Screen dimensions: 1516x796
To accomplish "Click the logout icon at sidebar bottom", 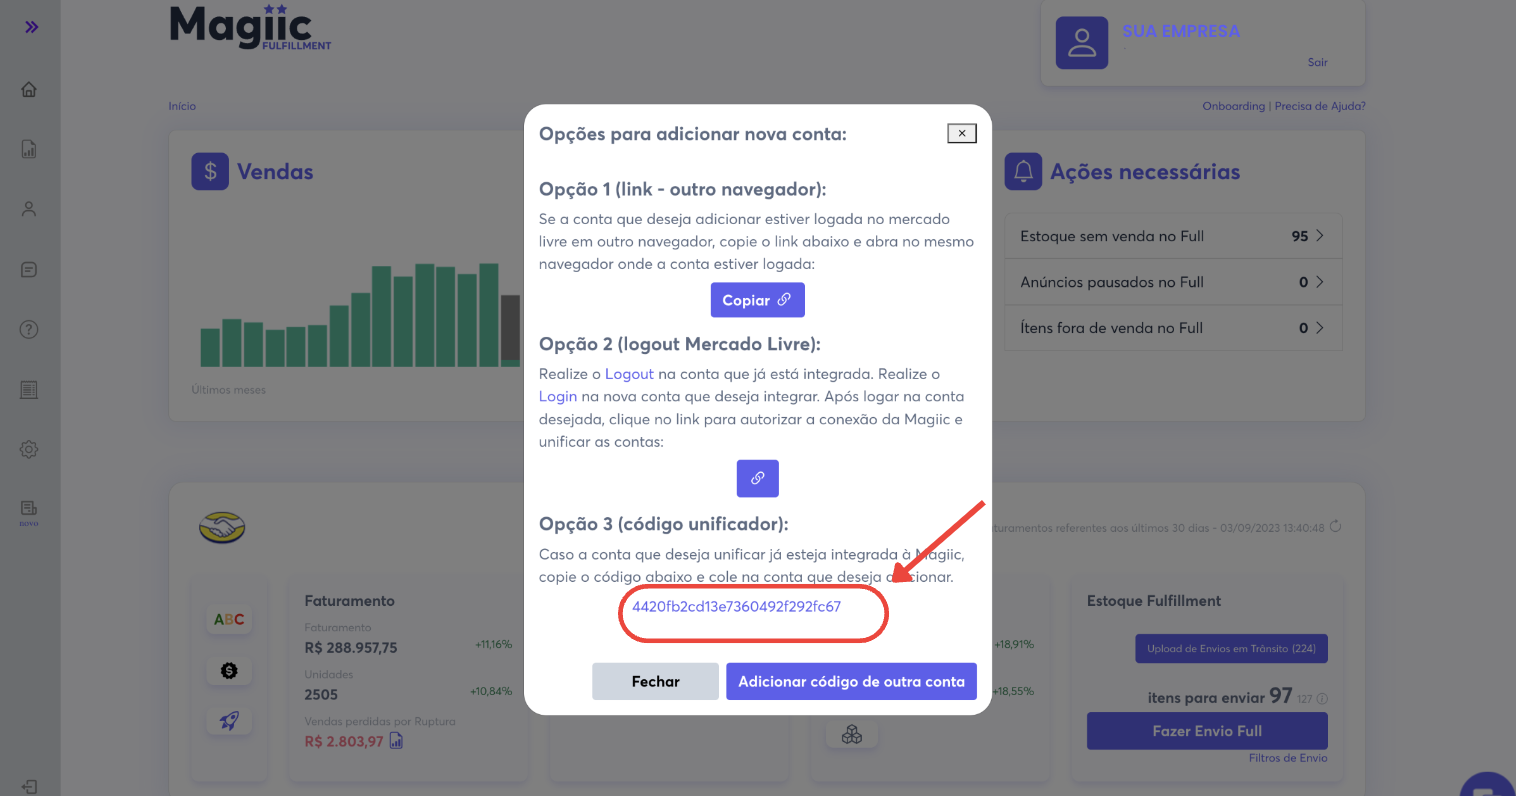I will 29,787.
